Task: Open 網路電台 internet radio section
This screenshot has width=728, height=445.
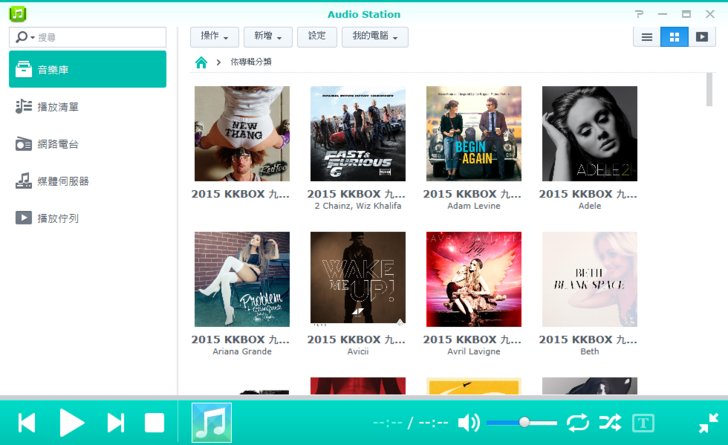Action: pos(88,144)
